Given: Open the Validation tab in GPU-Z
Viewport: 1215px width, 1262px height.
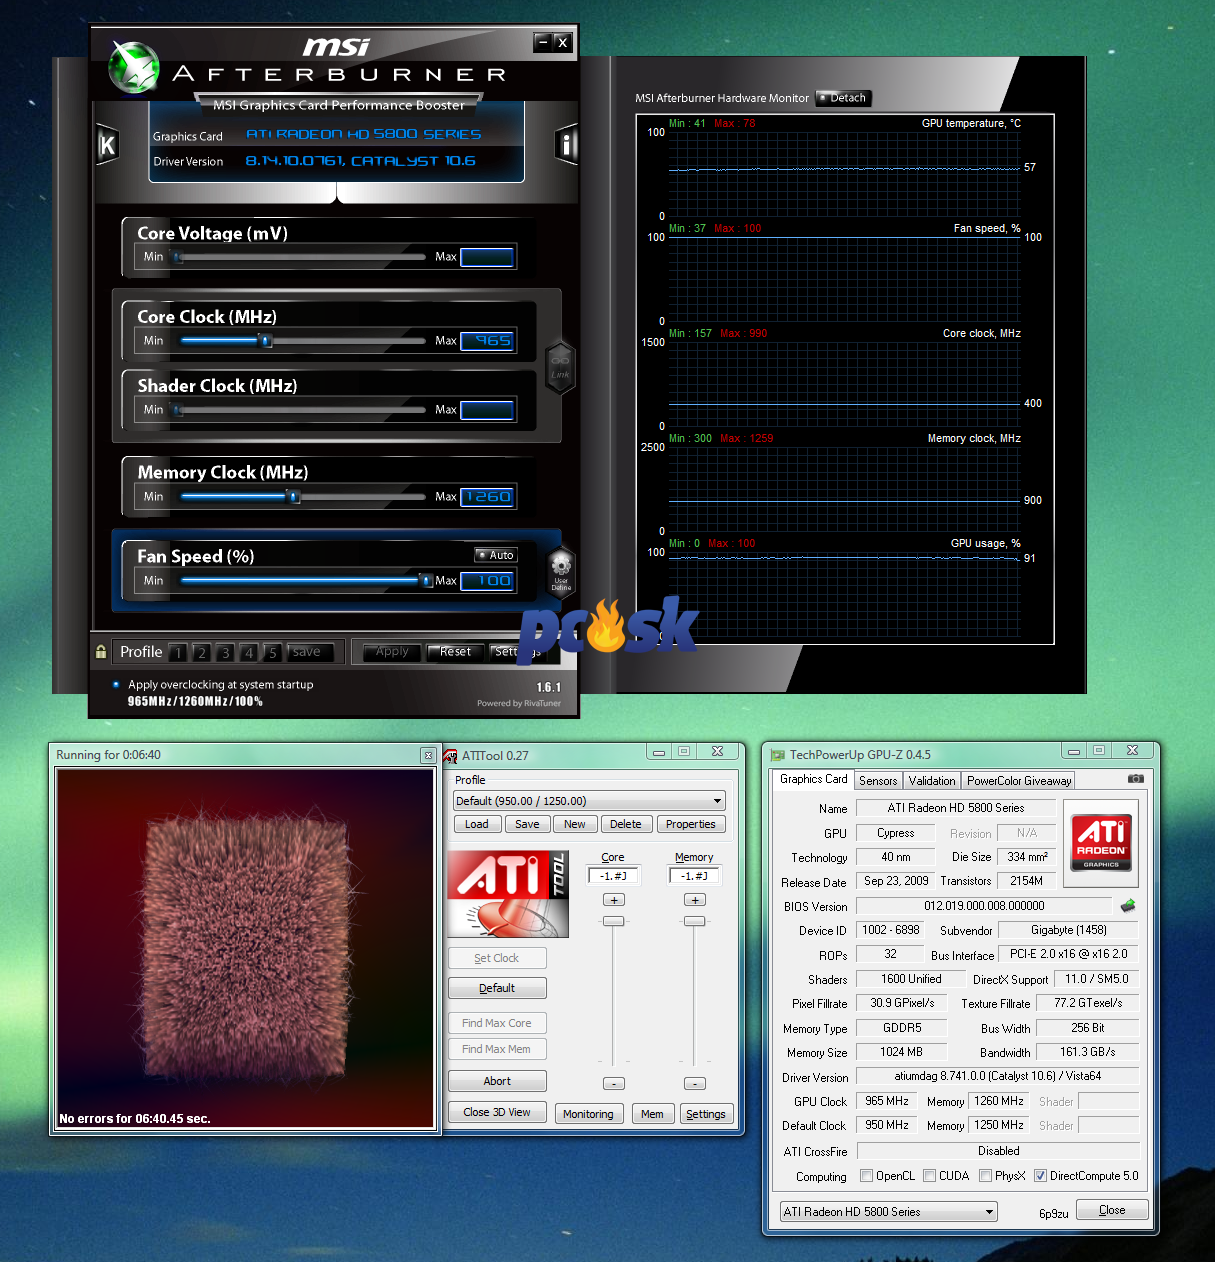Looking at the screenshot, I should point(932,781).
